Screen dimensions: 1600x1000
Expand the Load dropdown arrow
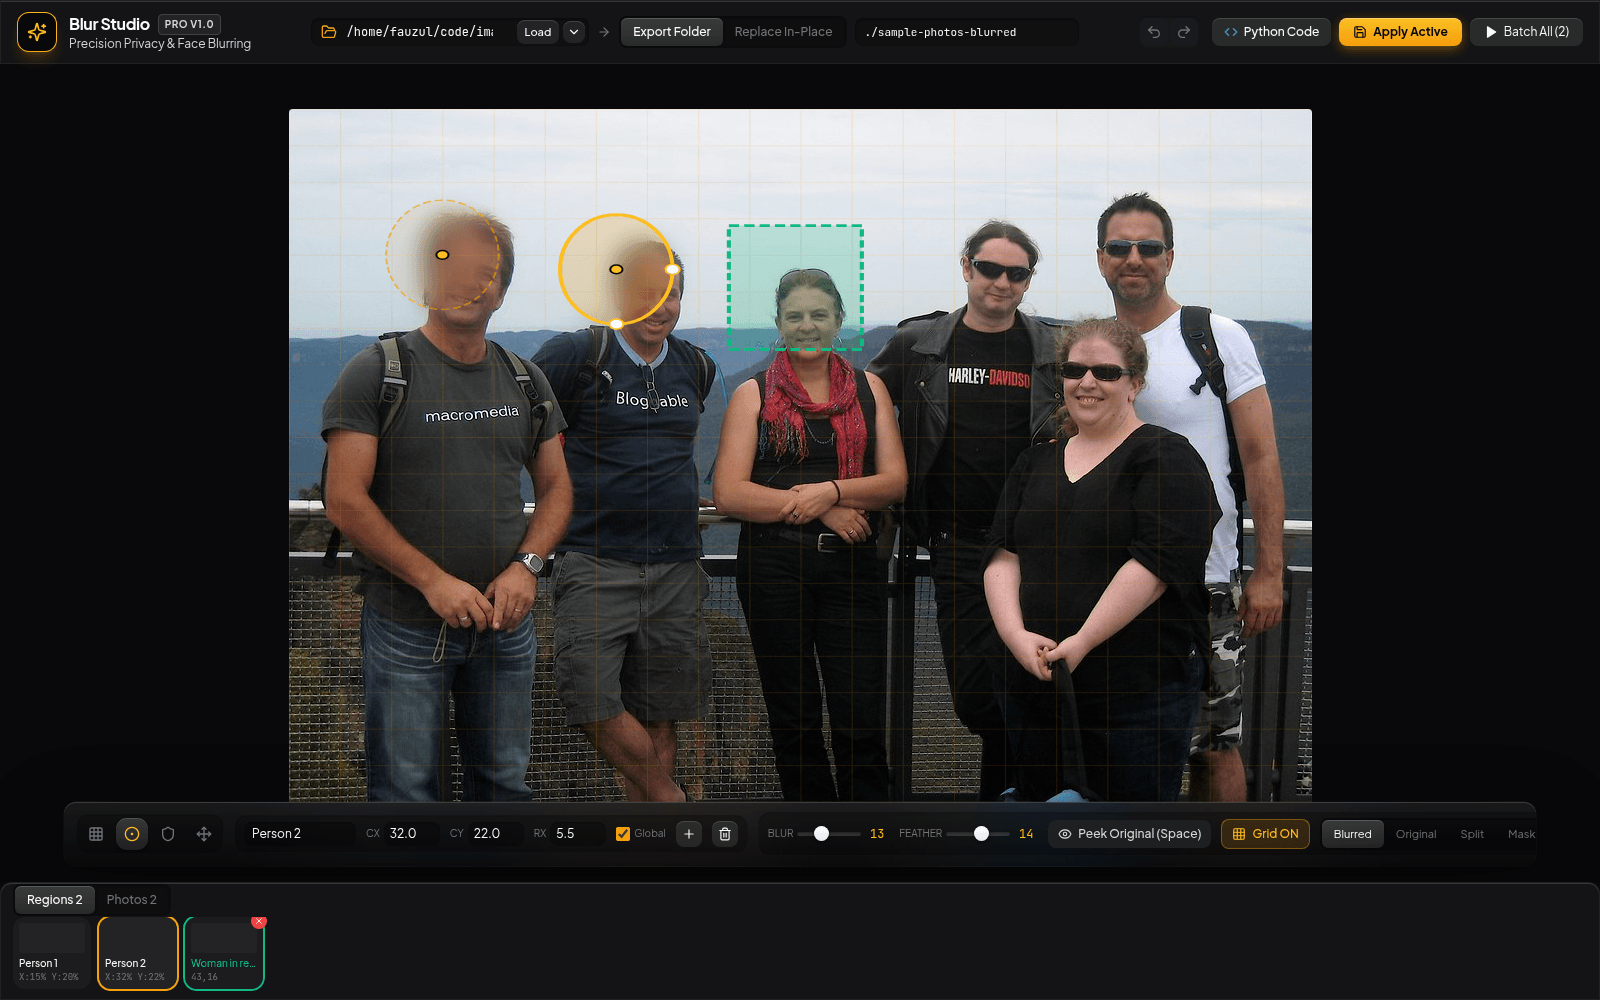pyautogui.click(x=574, y=32)
